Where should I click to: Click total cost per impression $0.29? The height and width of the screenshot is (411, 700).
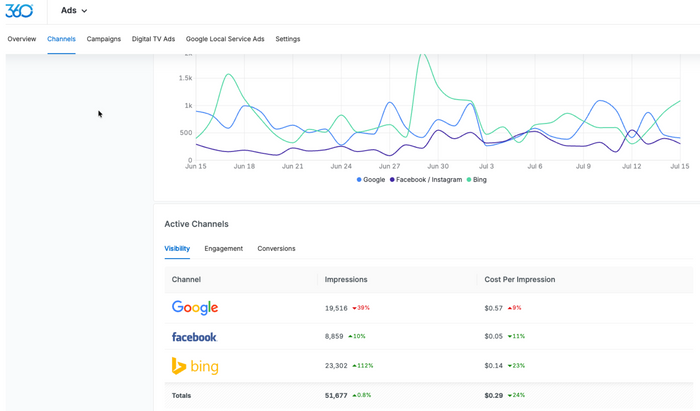coord(493,395)
